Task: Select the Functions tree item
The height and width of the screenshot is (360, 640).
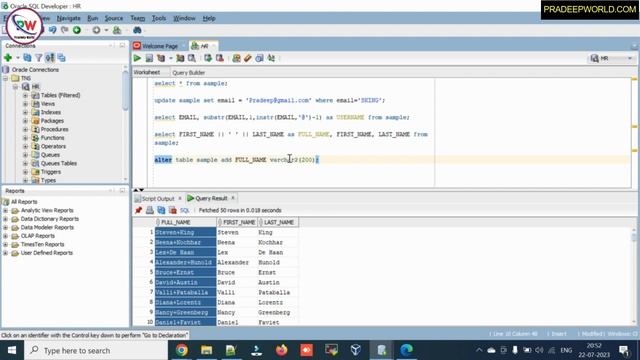Action: [x=52, y=138]
